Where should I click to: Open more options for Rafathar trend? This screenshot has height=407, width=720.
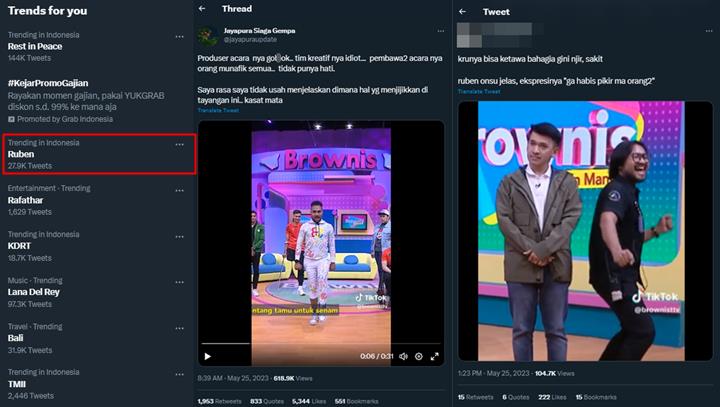point(179,191)
